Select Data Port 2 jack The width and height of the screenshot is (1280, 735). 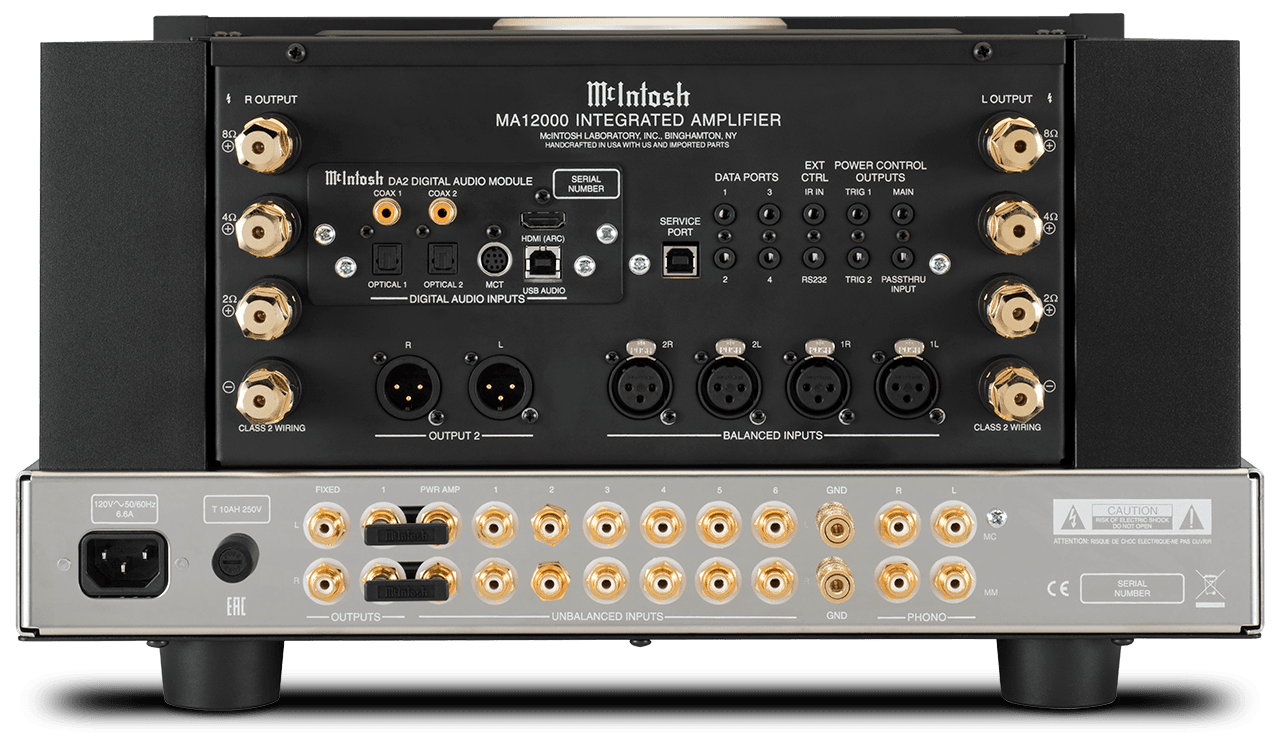coord(724,258)
